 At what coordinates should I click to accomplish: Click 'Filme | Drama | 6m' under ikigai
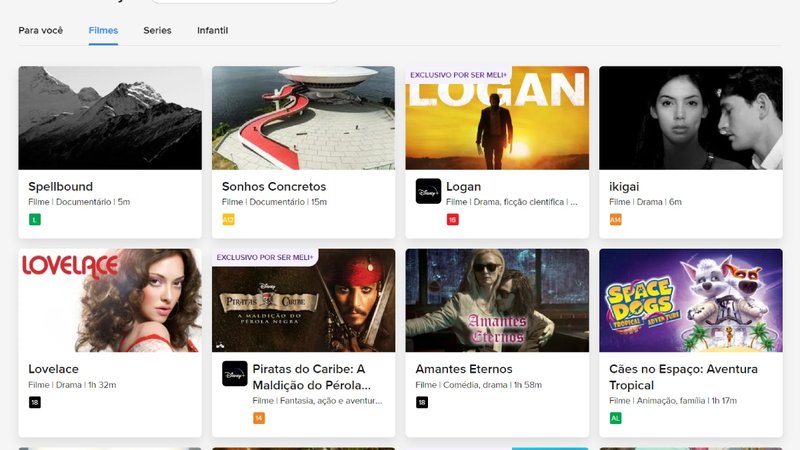coord(645,202)
